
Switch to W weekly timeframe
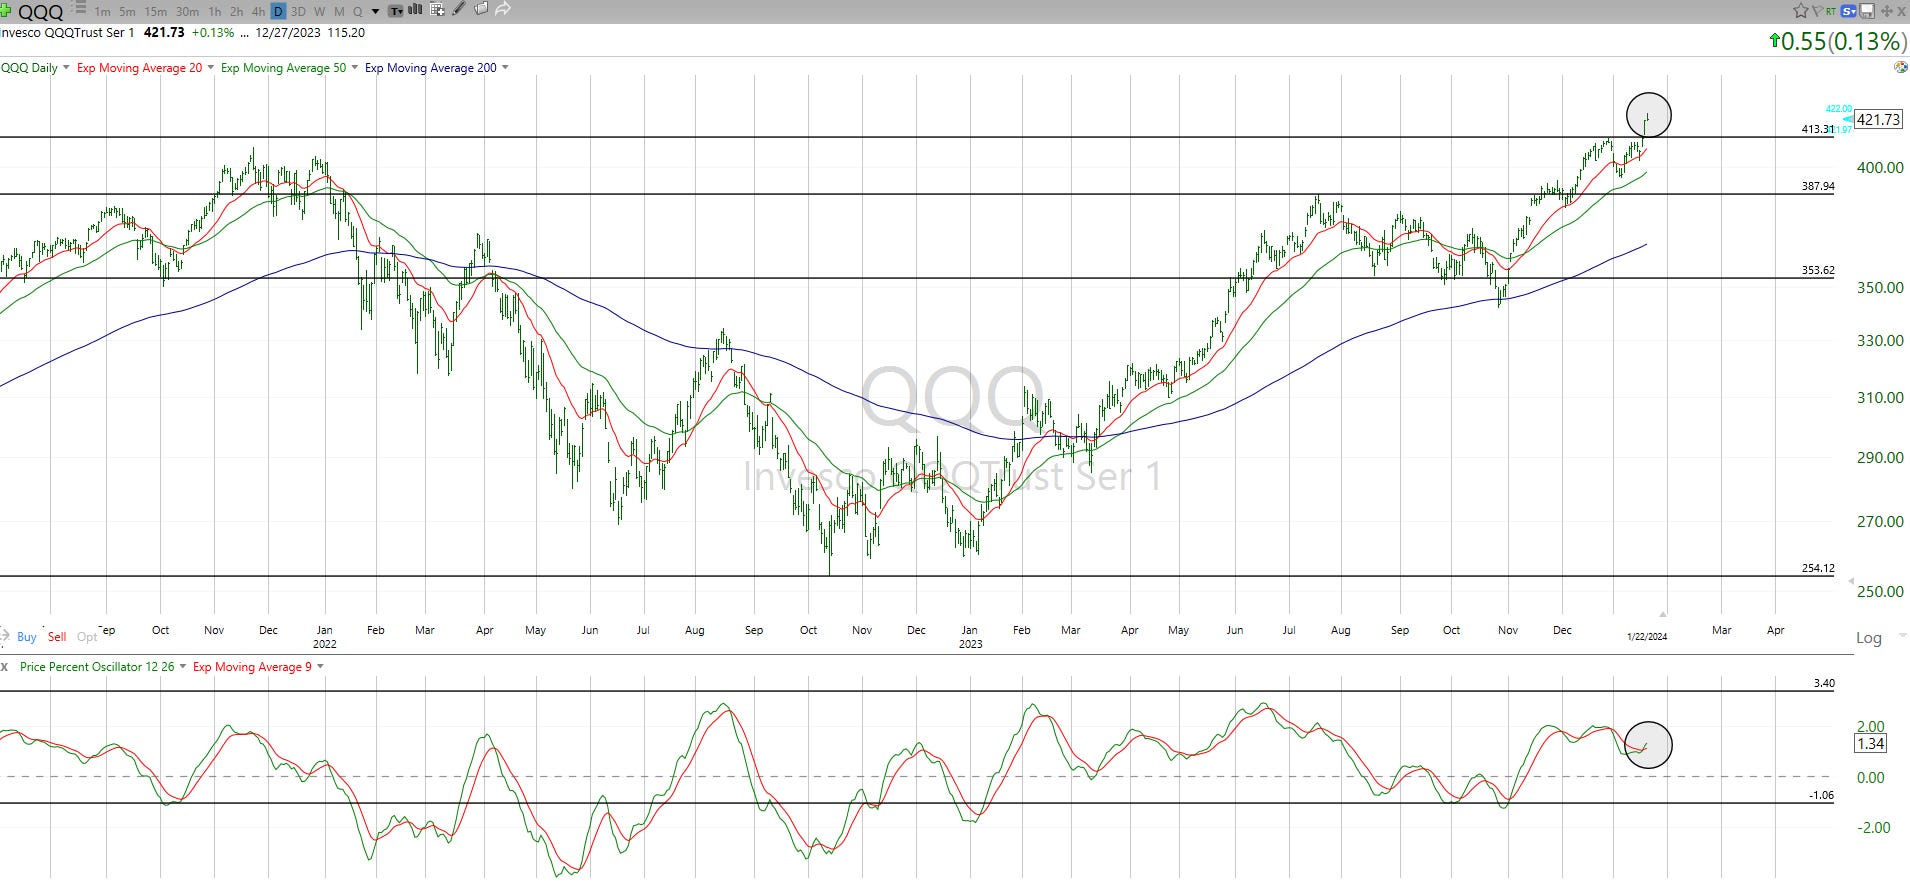coord(319,12)
